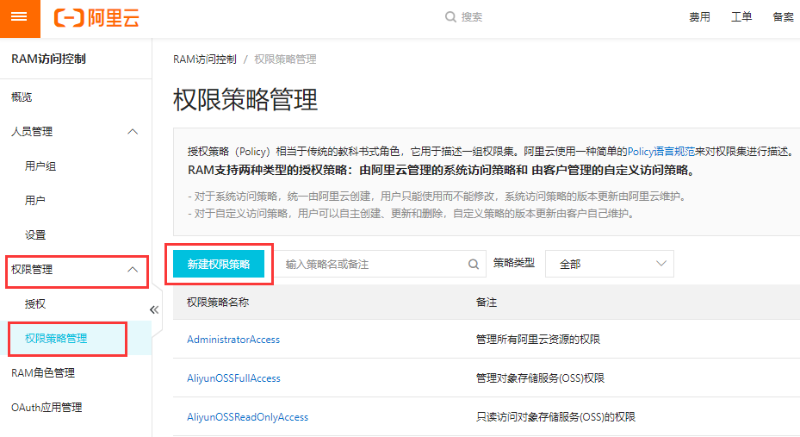Open 备案 in the top bar
Viewport: 800px width, 437px height.
(x=783, y=17)
